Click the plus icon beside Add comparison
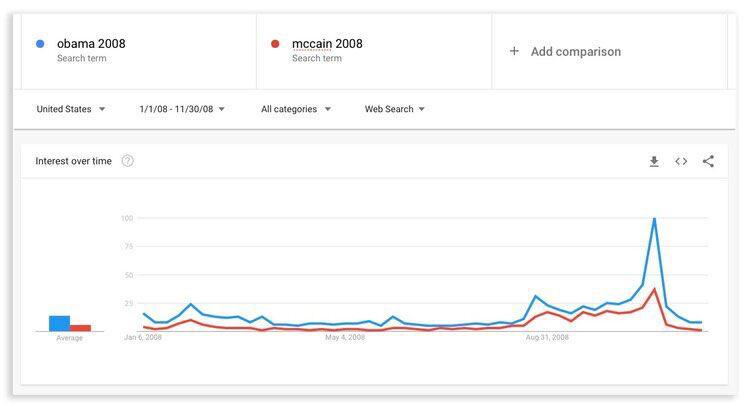The width and height of the screenshot is (750, 409). 514,51
